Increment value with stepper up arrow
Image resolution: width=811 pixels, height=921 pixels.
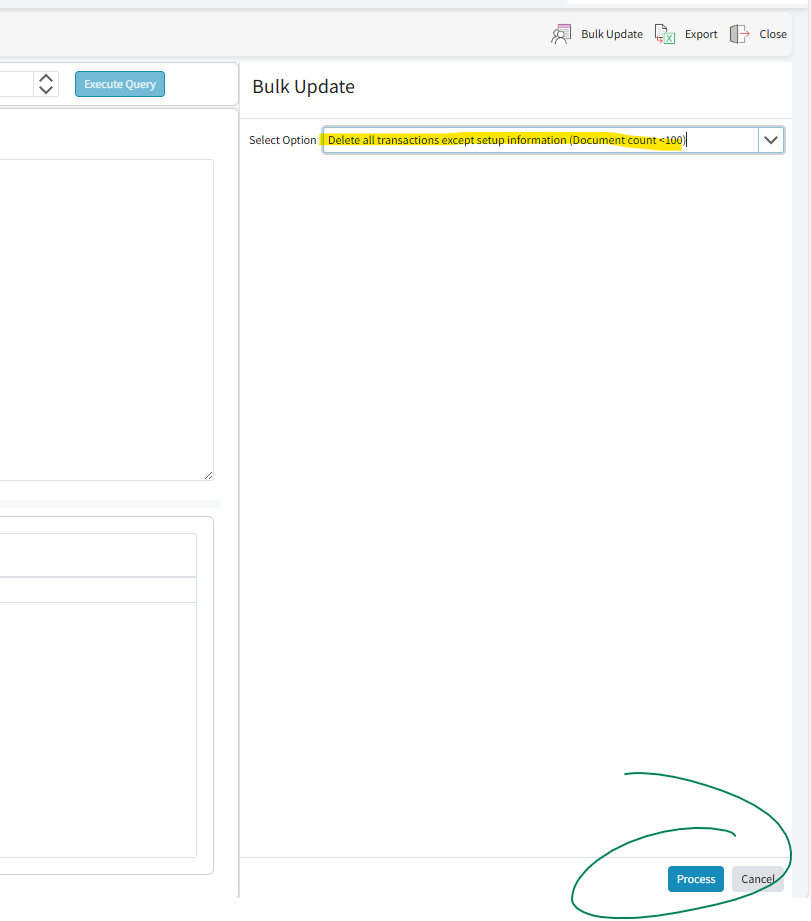[x=46, y=78]
